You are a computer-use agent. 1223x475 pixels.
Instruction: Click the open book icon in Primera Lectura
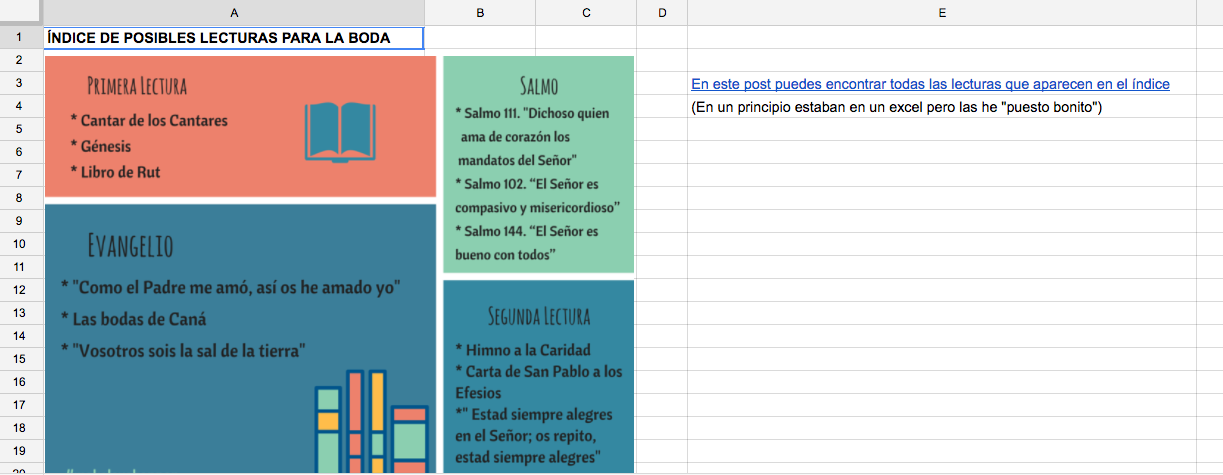[x=338, y=131]
